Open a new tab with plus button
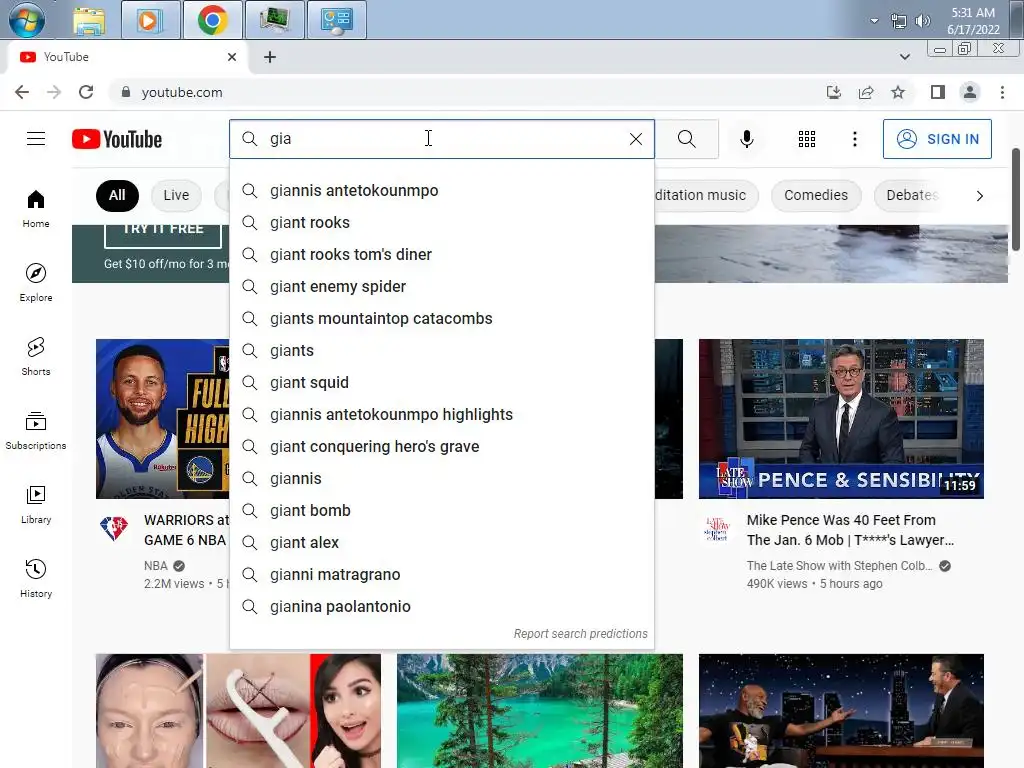 click(x=270, y=57)
